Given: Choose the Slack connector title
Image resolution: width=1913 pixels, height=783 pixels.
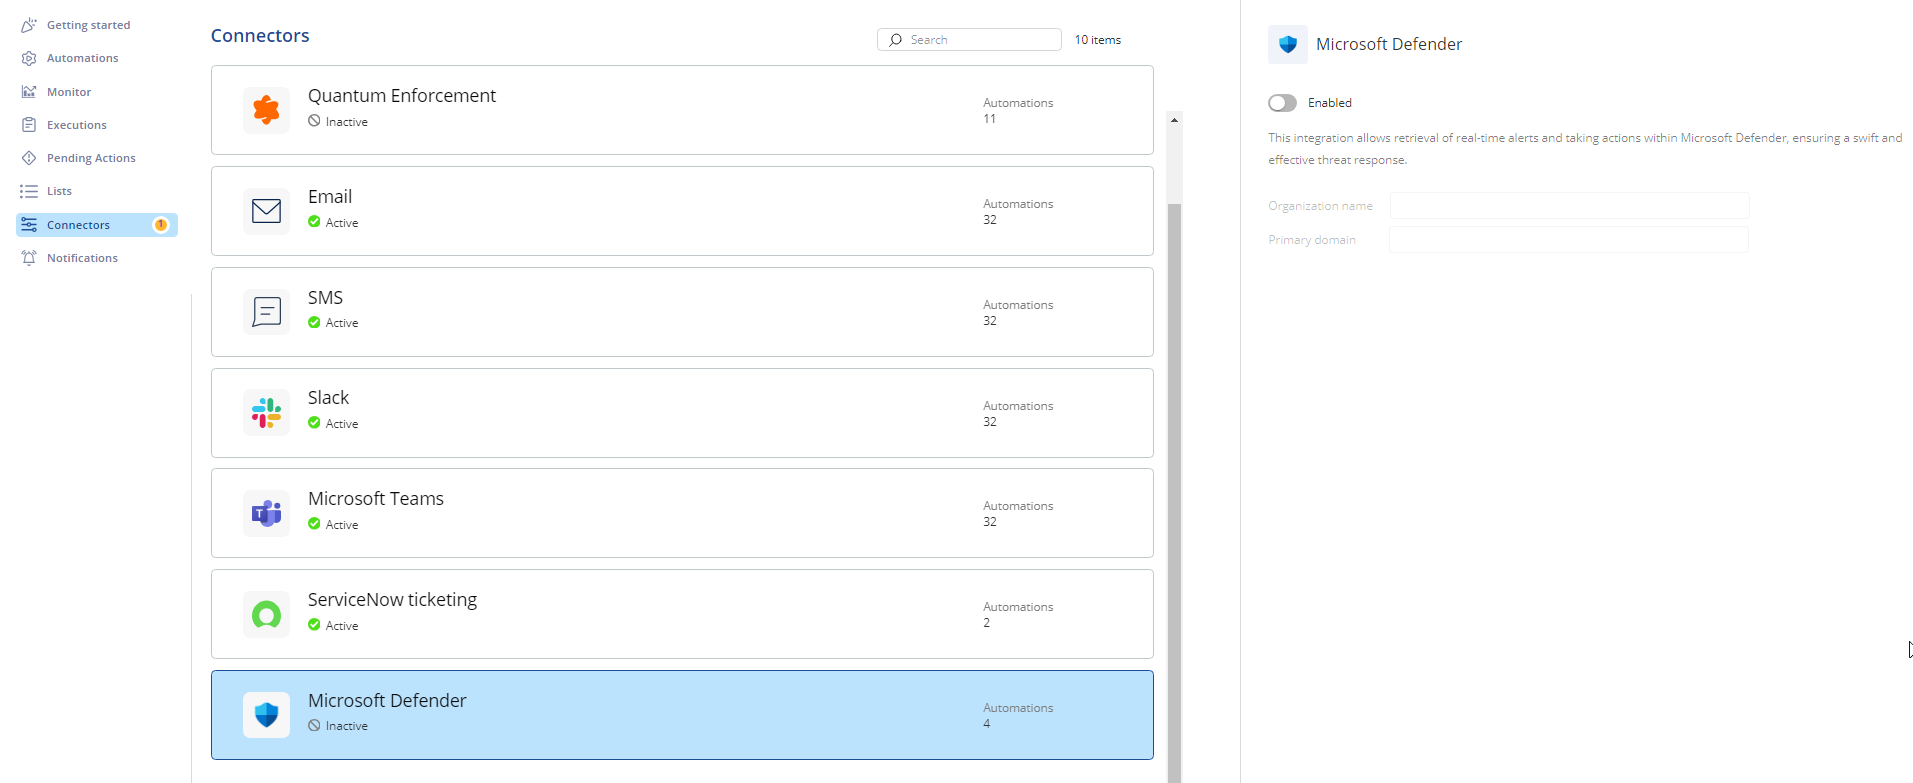Looking at the screenshot, I should click(x=328, y=397).
